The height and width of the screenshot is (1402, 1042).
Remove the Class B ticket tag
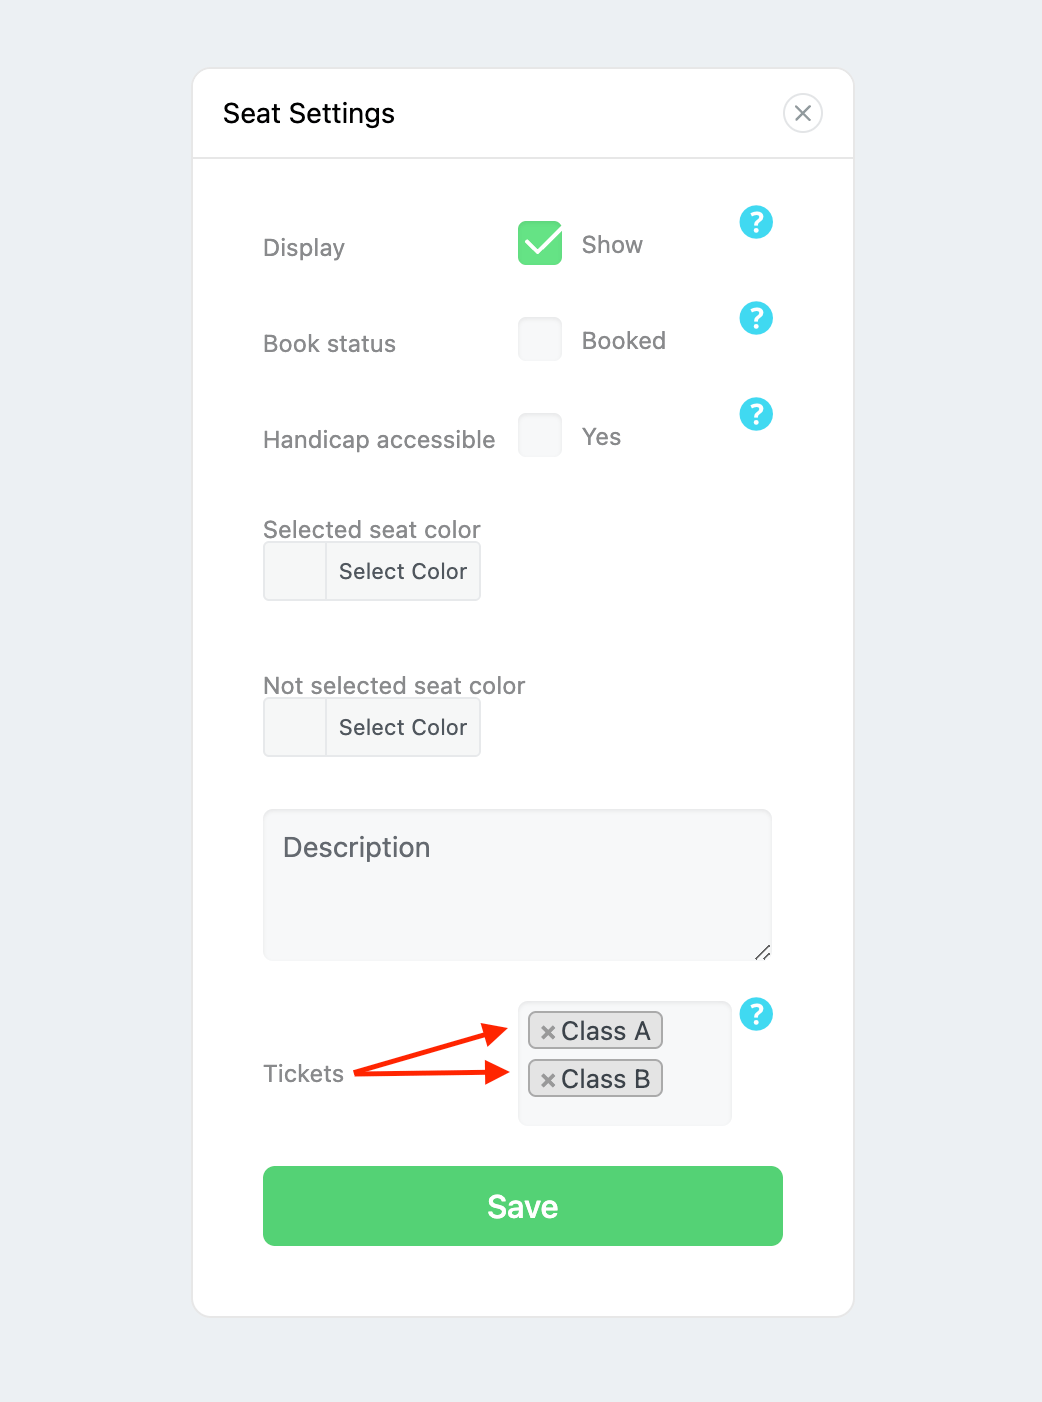coord(548,1080)
